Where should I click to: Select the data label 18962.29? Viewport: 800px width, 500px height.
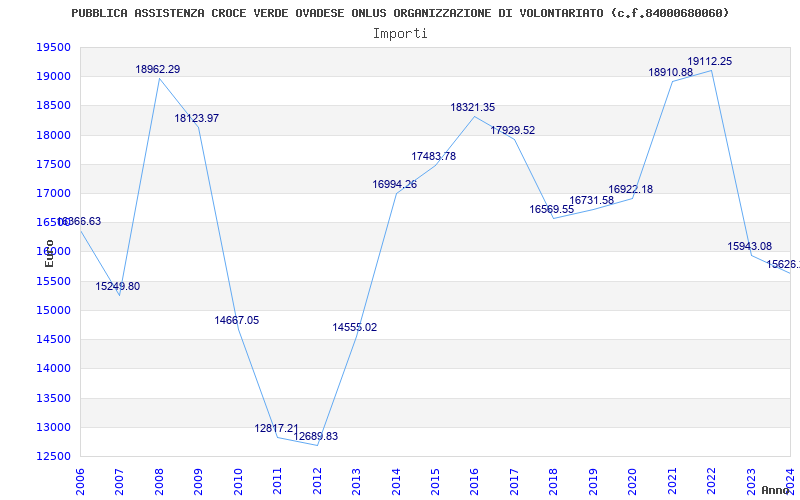(158, 69)
